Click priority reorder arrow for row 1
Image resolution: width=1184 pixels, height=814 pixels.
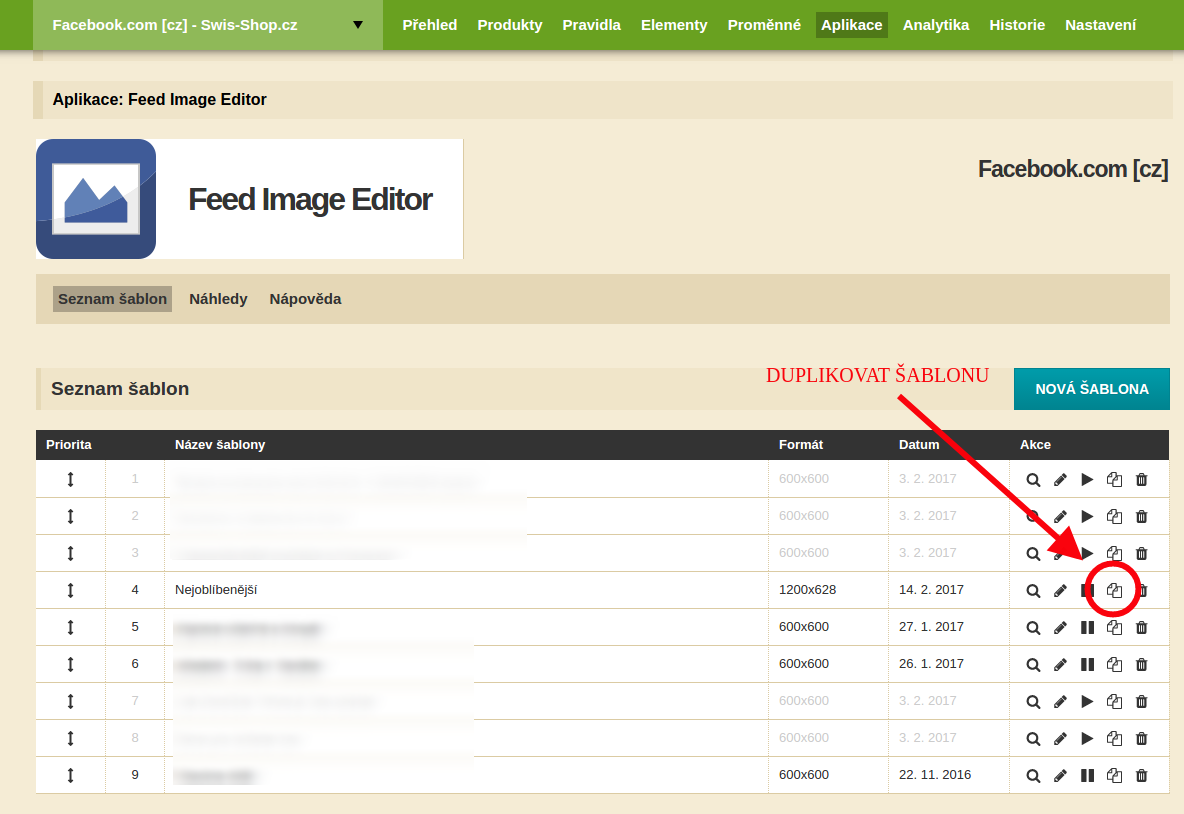pos(70,479)
